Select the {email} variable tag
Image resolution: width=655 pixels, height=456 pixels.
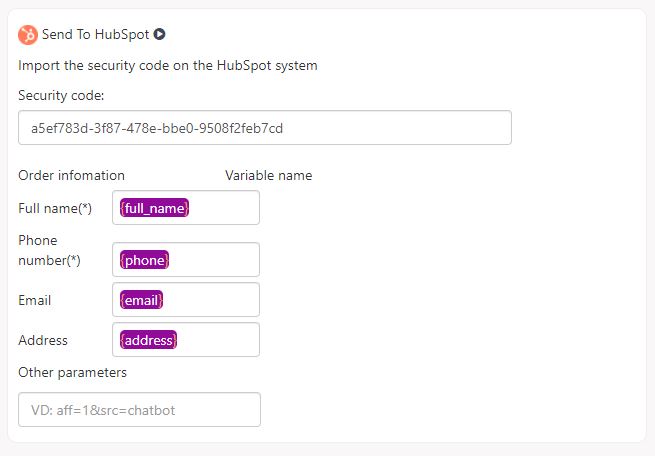141,300
